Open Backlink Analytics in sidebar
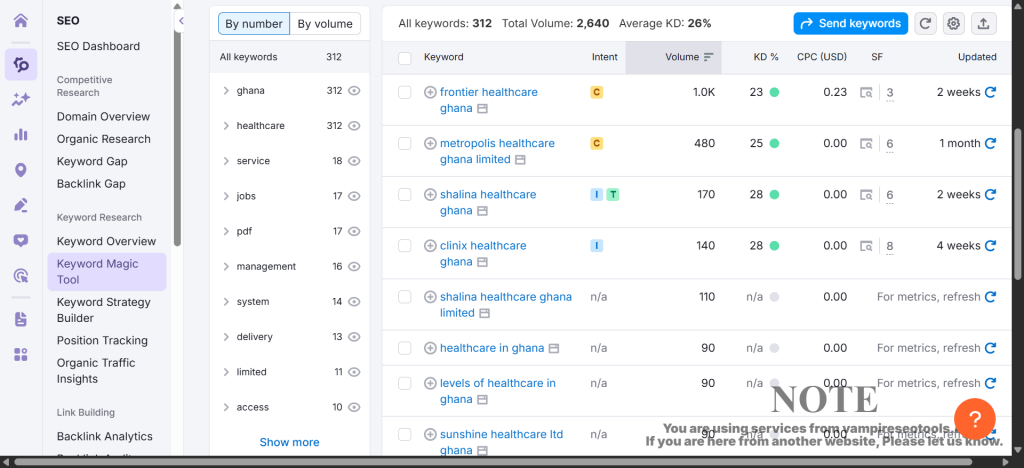 click(x=104, y=437)
